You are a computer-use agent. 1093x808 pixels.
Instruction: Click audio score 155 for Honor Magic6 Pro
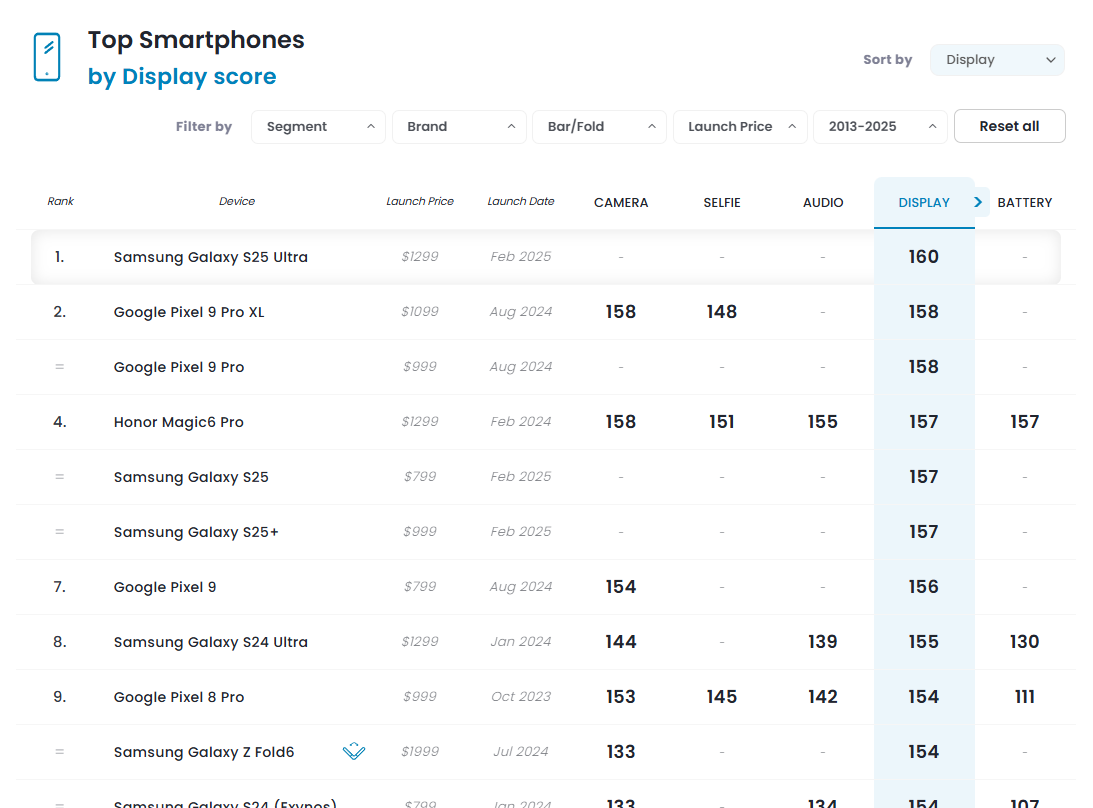(x=823, y=422)
